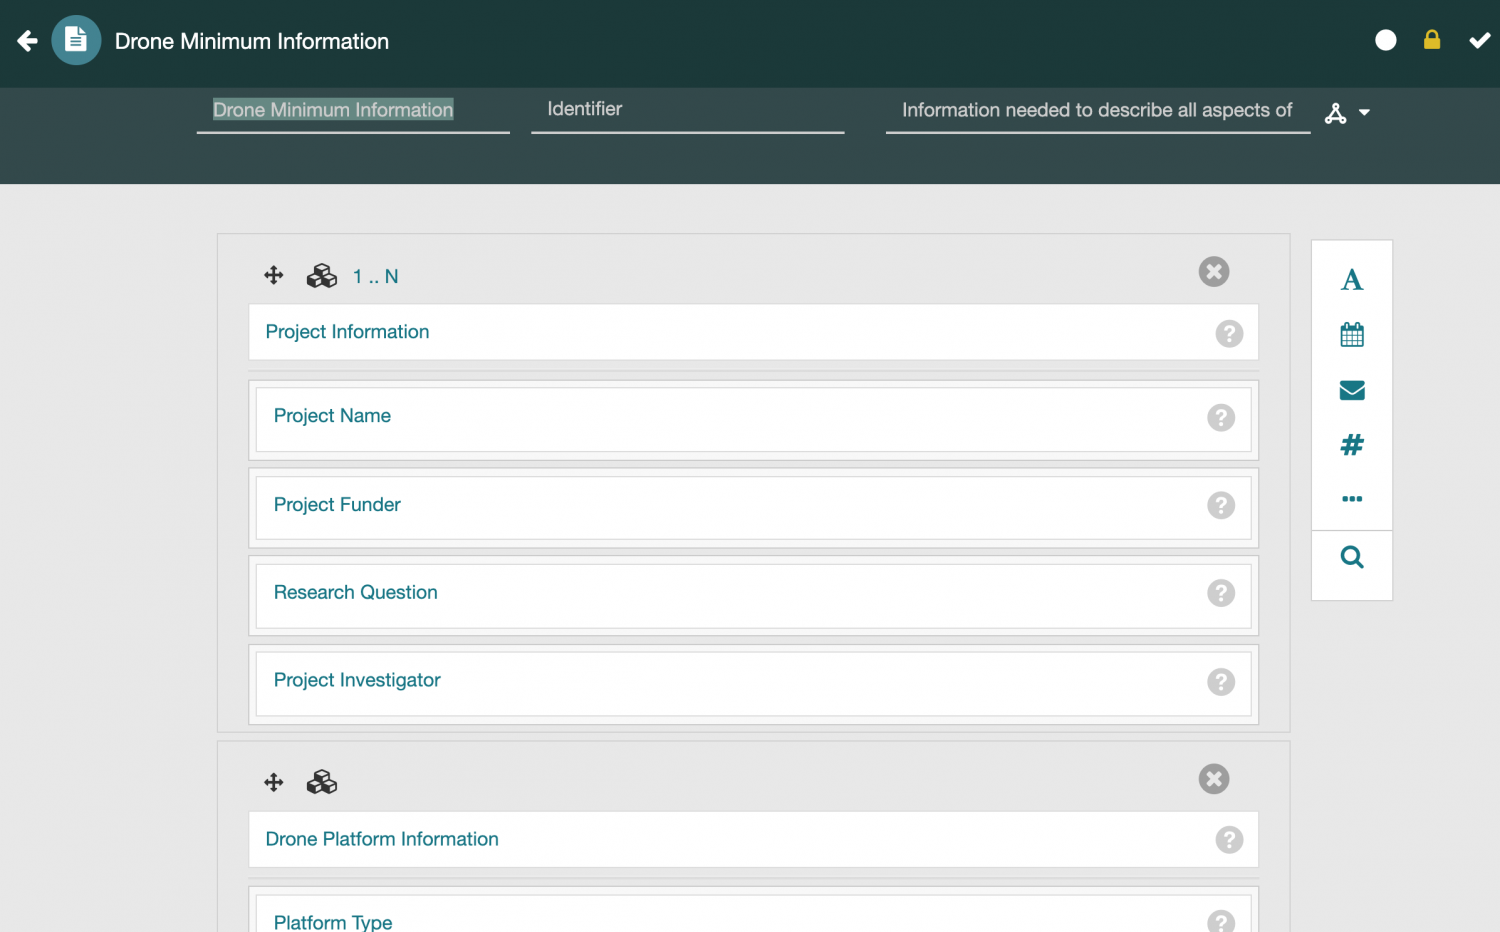1500x932 pixels.
Task: Add a text field using A icon
Action: (x=1351, y=280)
